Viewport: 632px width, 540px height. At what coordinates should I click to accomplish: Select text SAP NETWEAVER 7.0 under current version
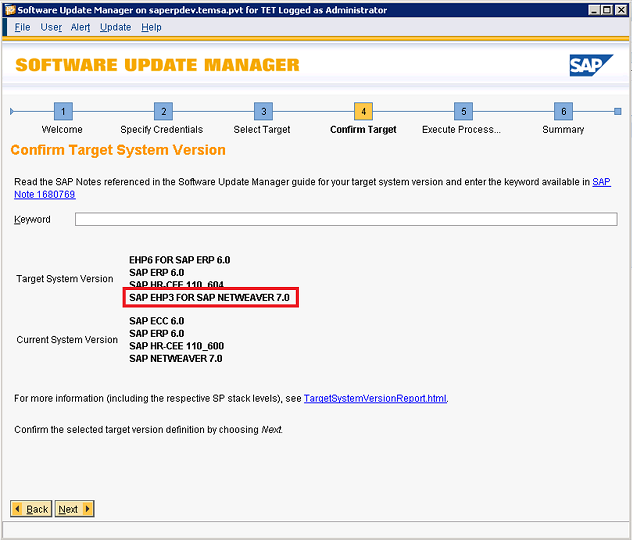point(175,358)
